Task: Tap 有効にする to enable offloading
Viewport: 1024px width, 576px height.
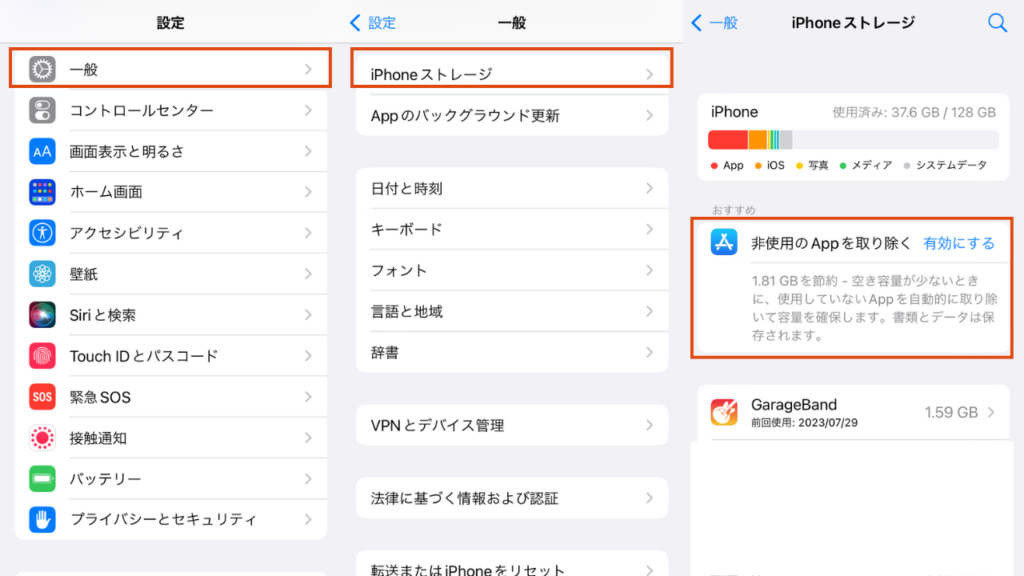Action: coord(959,244)
